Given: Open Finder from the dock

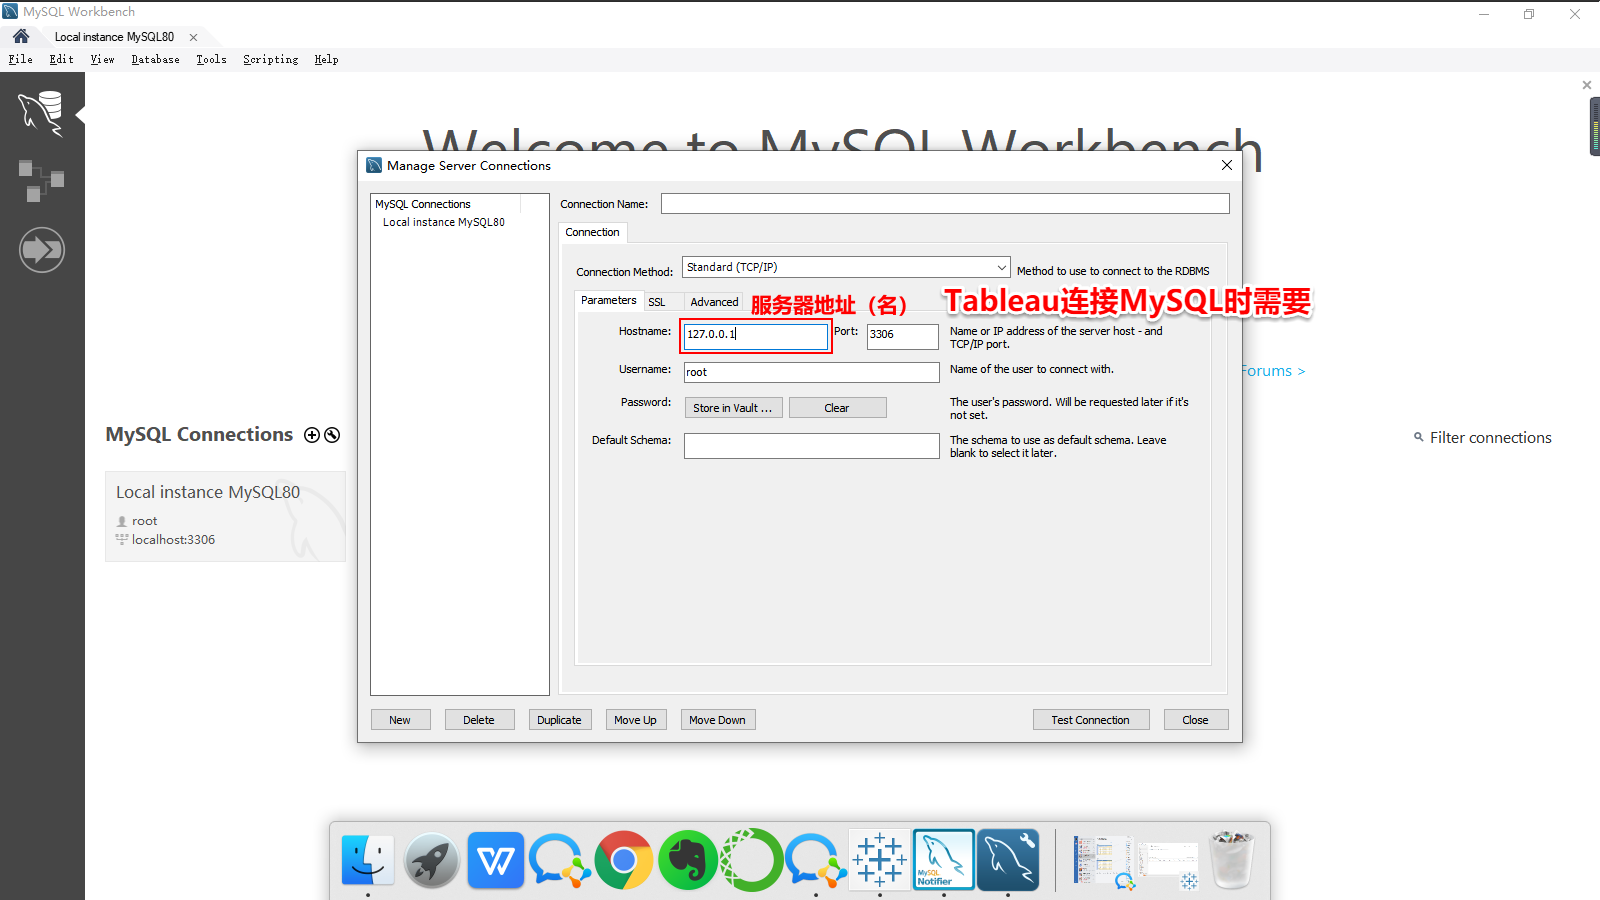Looking at the screenshot, I should (368, 860).
